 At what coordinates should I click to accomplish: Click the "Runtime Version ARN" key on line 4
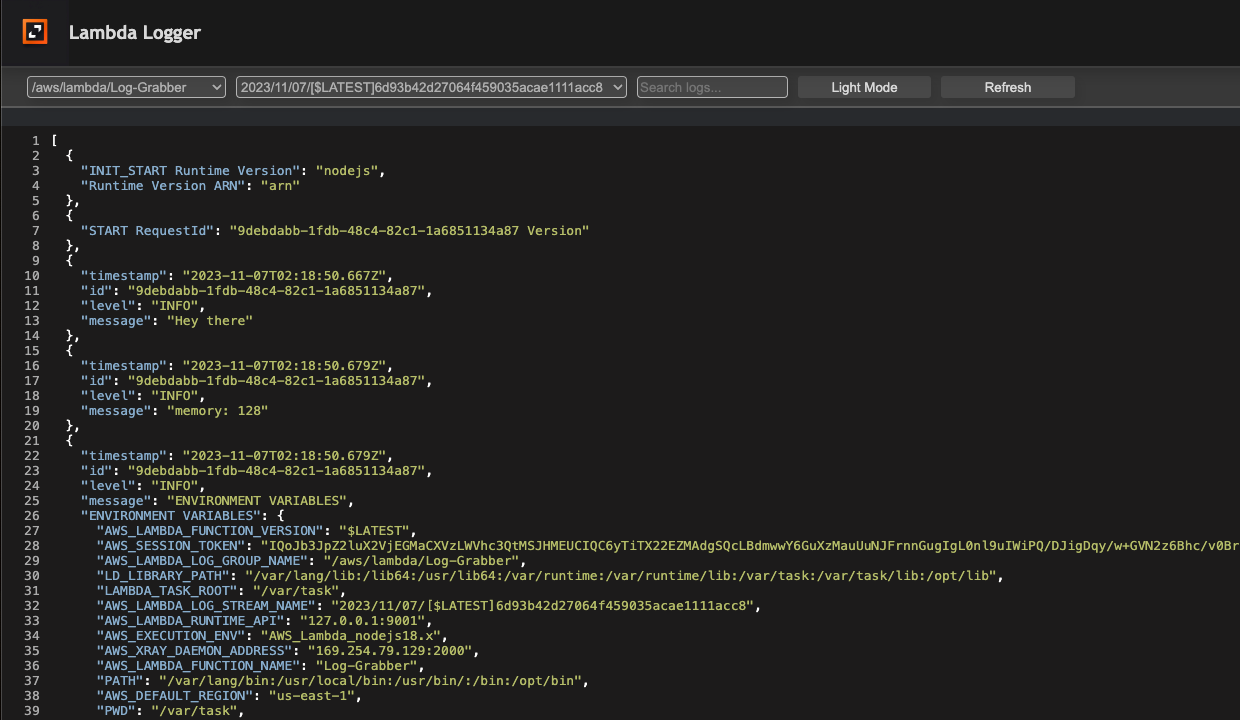click(166, 185)
